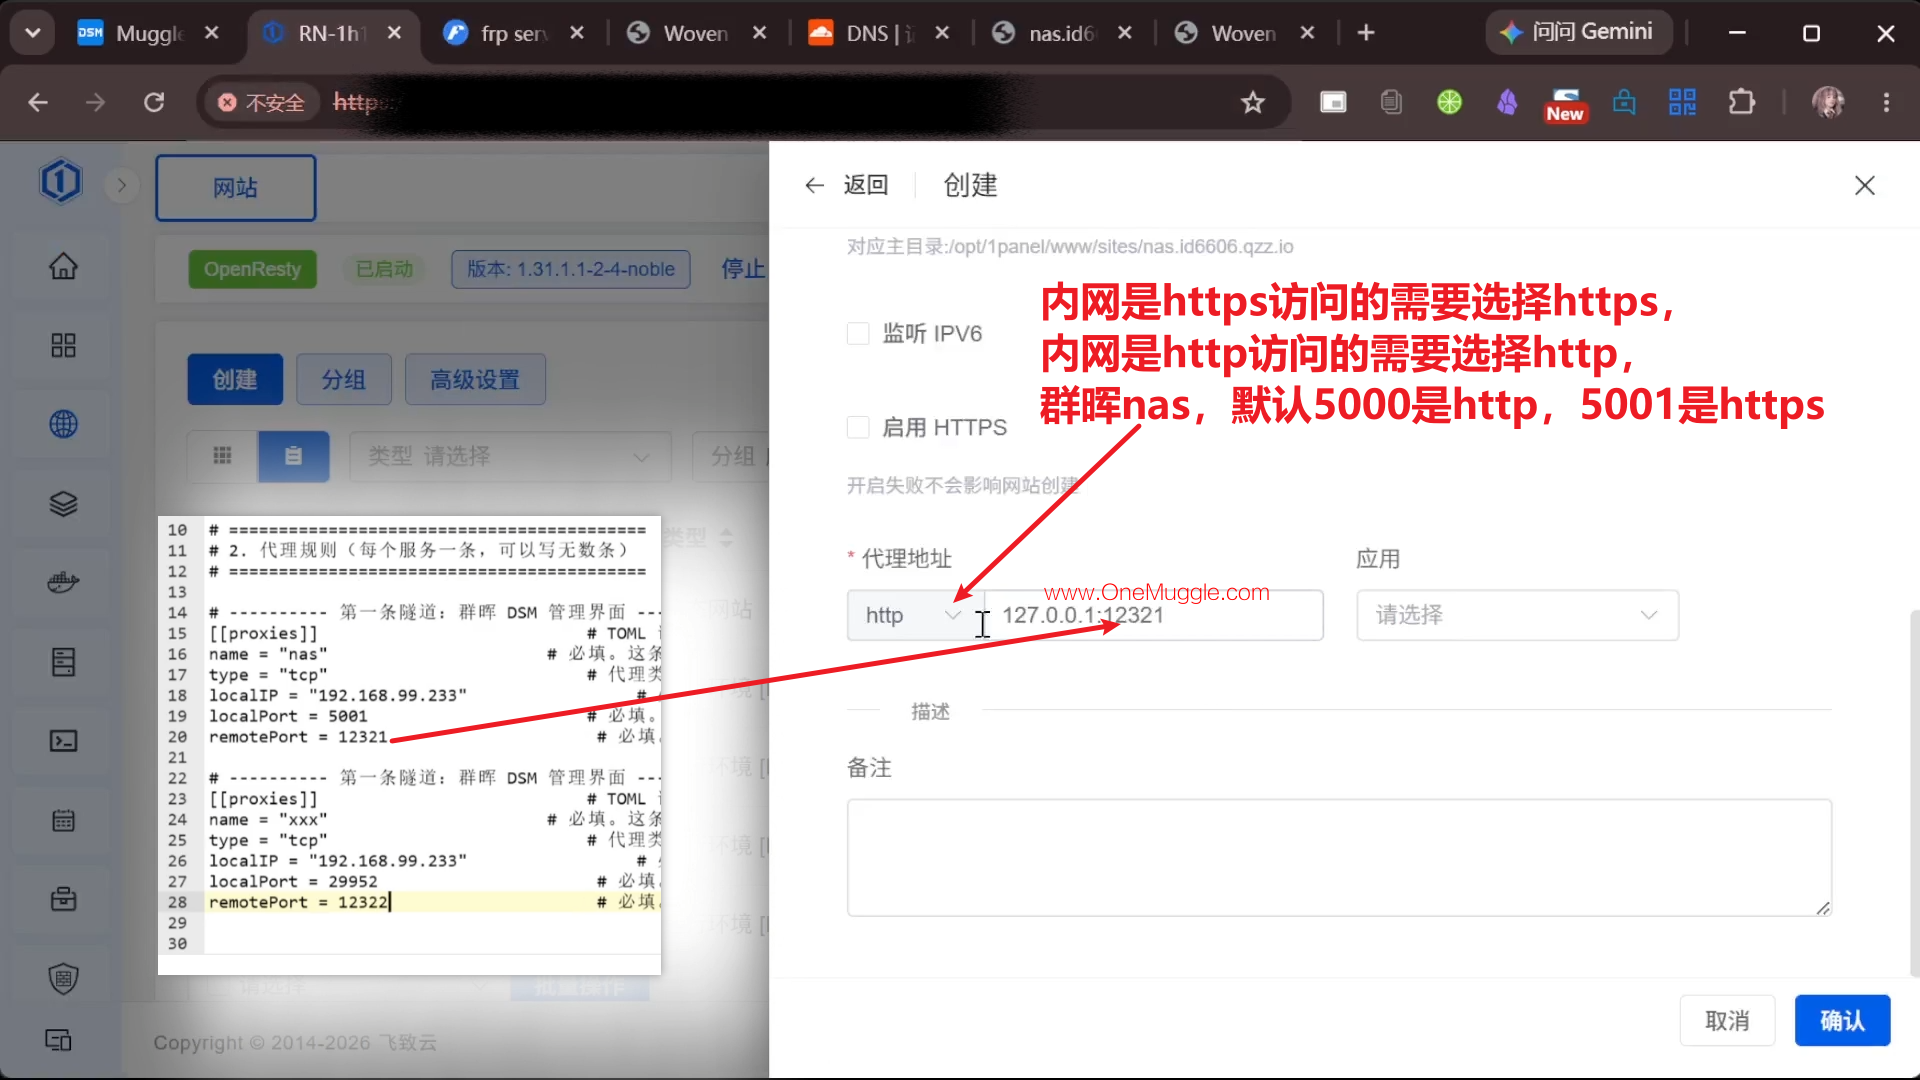
Task: Open new browser tab with plus
Action: click(1365, 33)
